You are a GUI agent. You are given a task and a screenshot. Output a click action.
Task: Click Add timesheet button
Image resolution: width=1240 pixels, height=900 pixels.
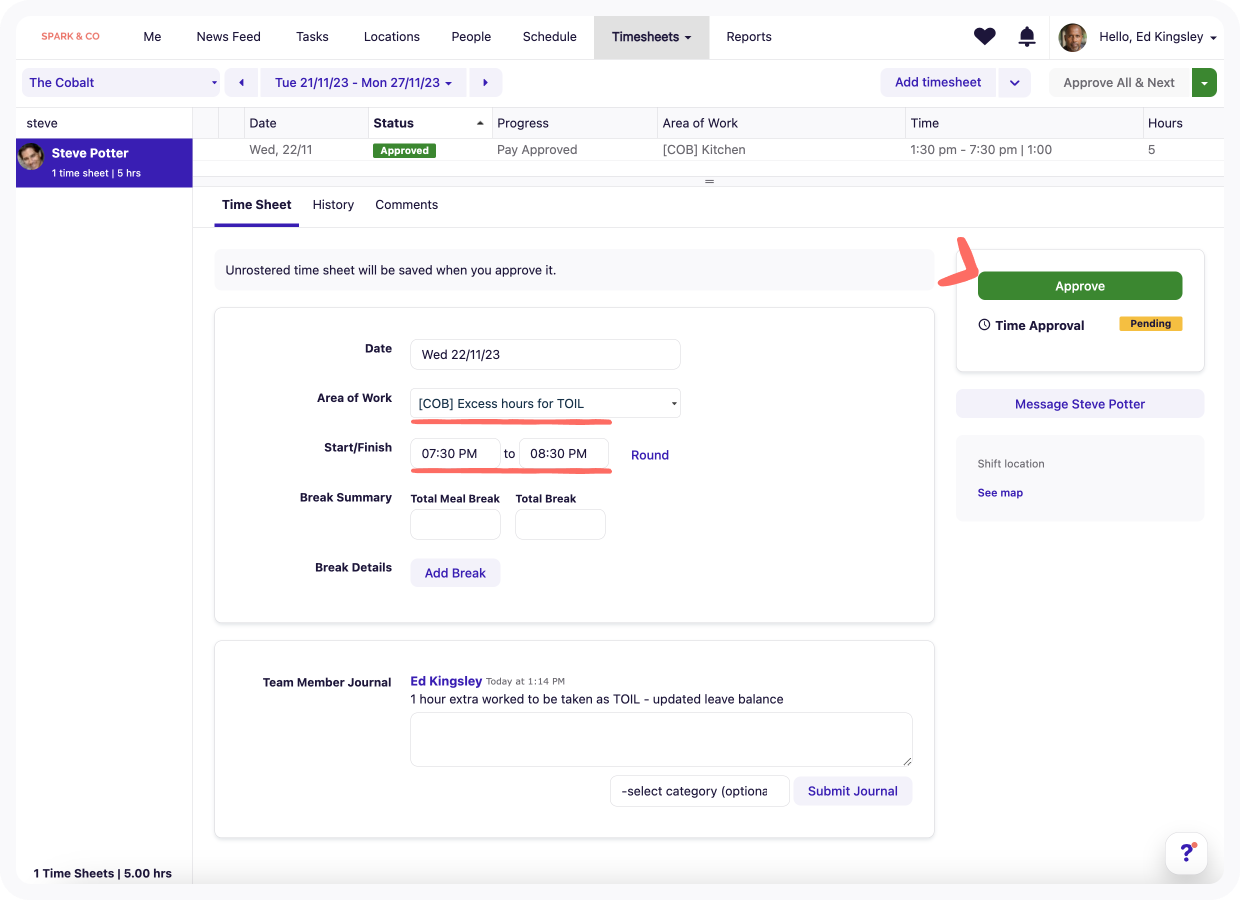[938, 83]
